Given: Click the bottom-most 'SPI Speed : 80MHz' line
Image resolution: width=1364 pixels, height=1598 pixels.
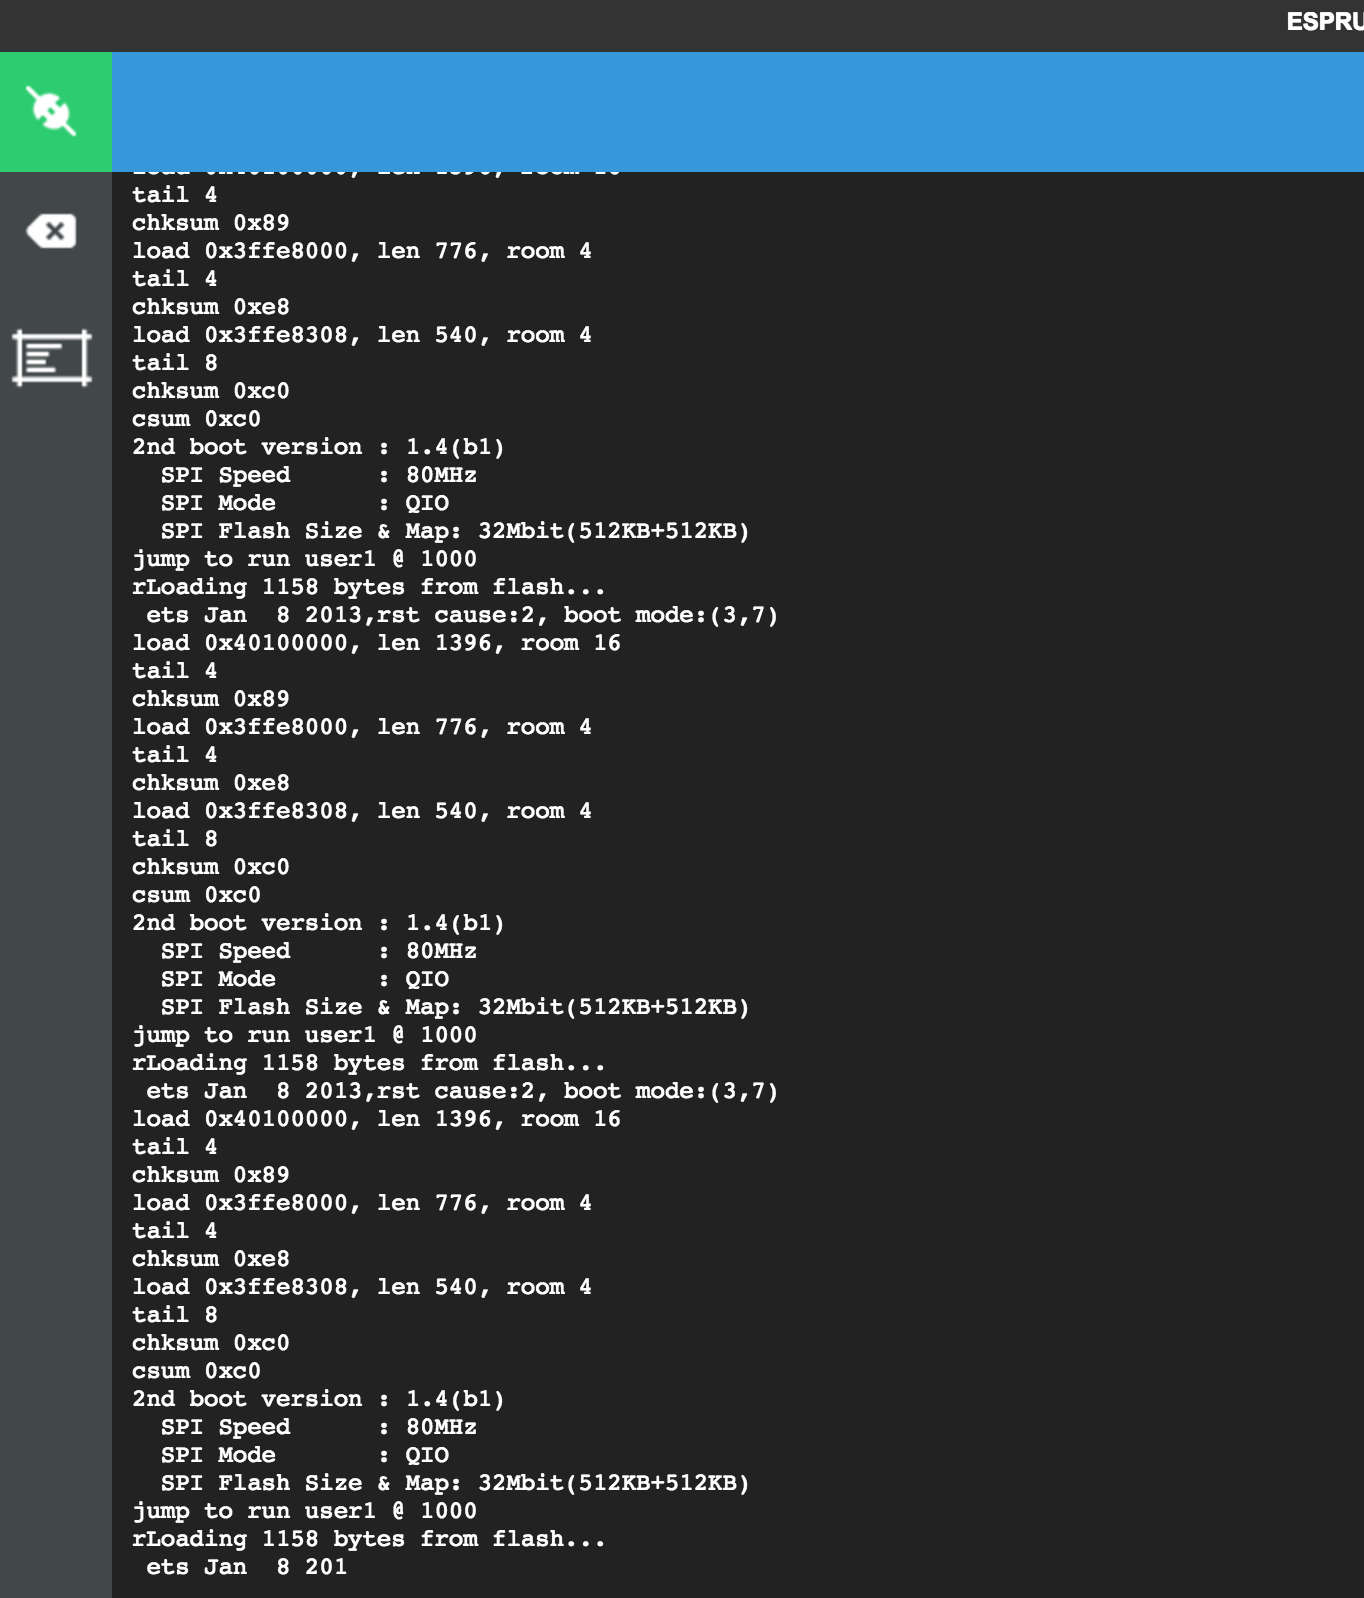Looking at the screenshot, I should [x=319, y=1427].
